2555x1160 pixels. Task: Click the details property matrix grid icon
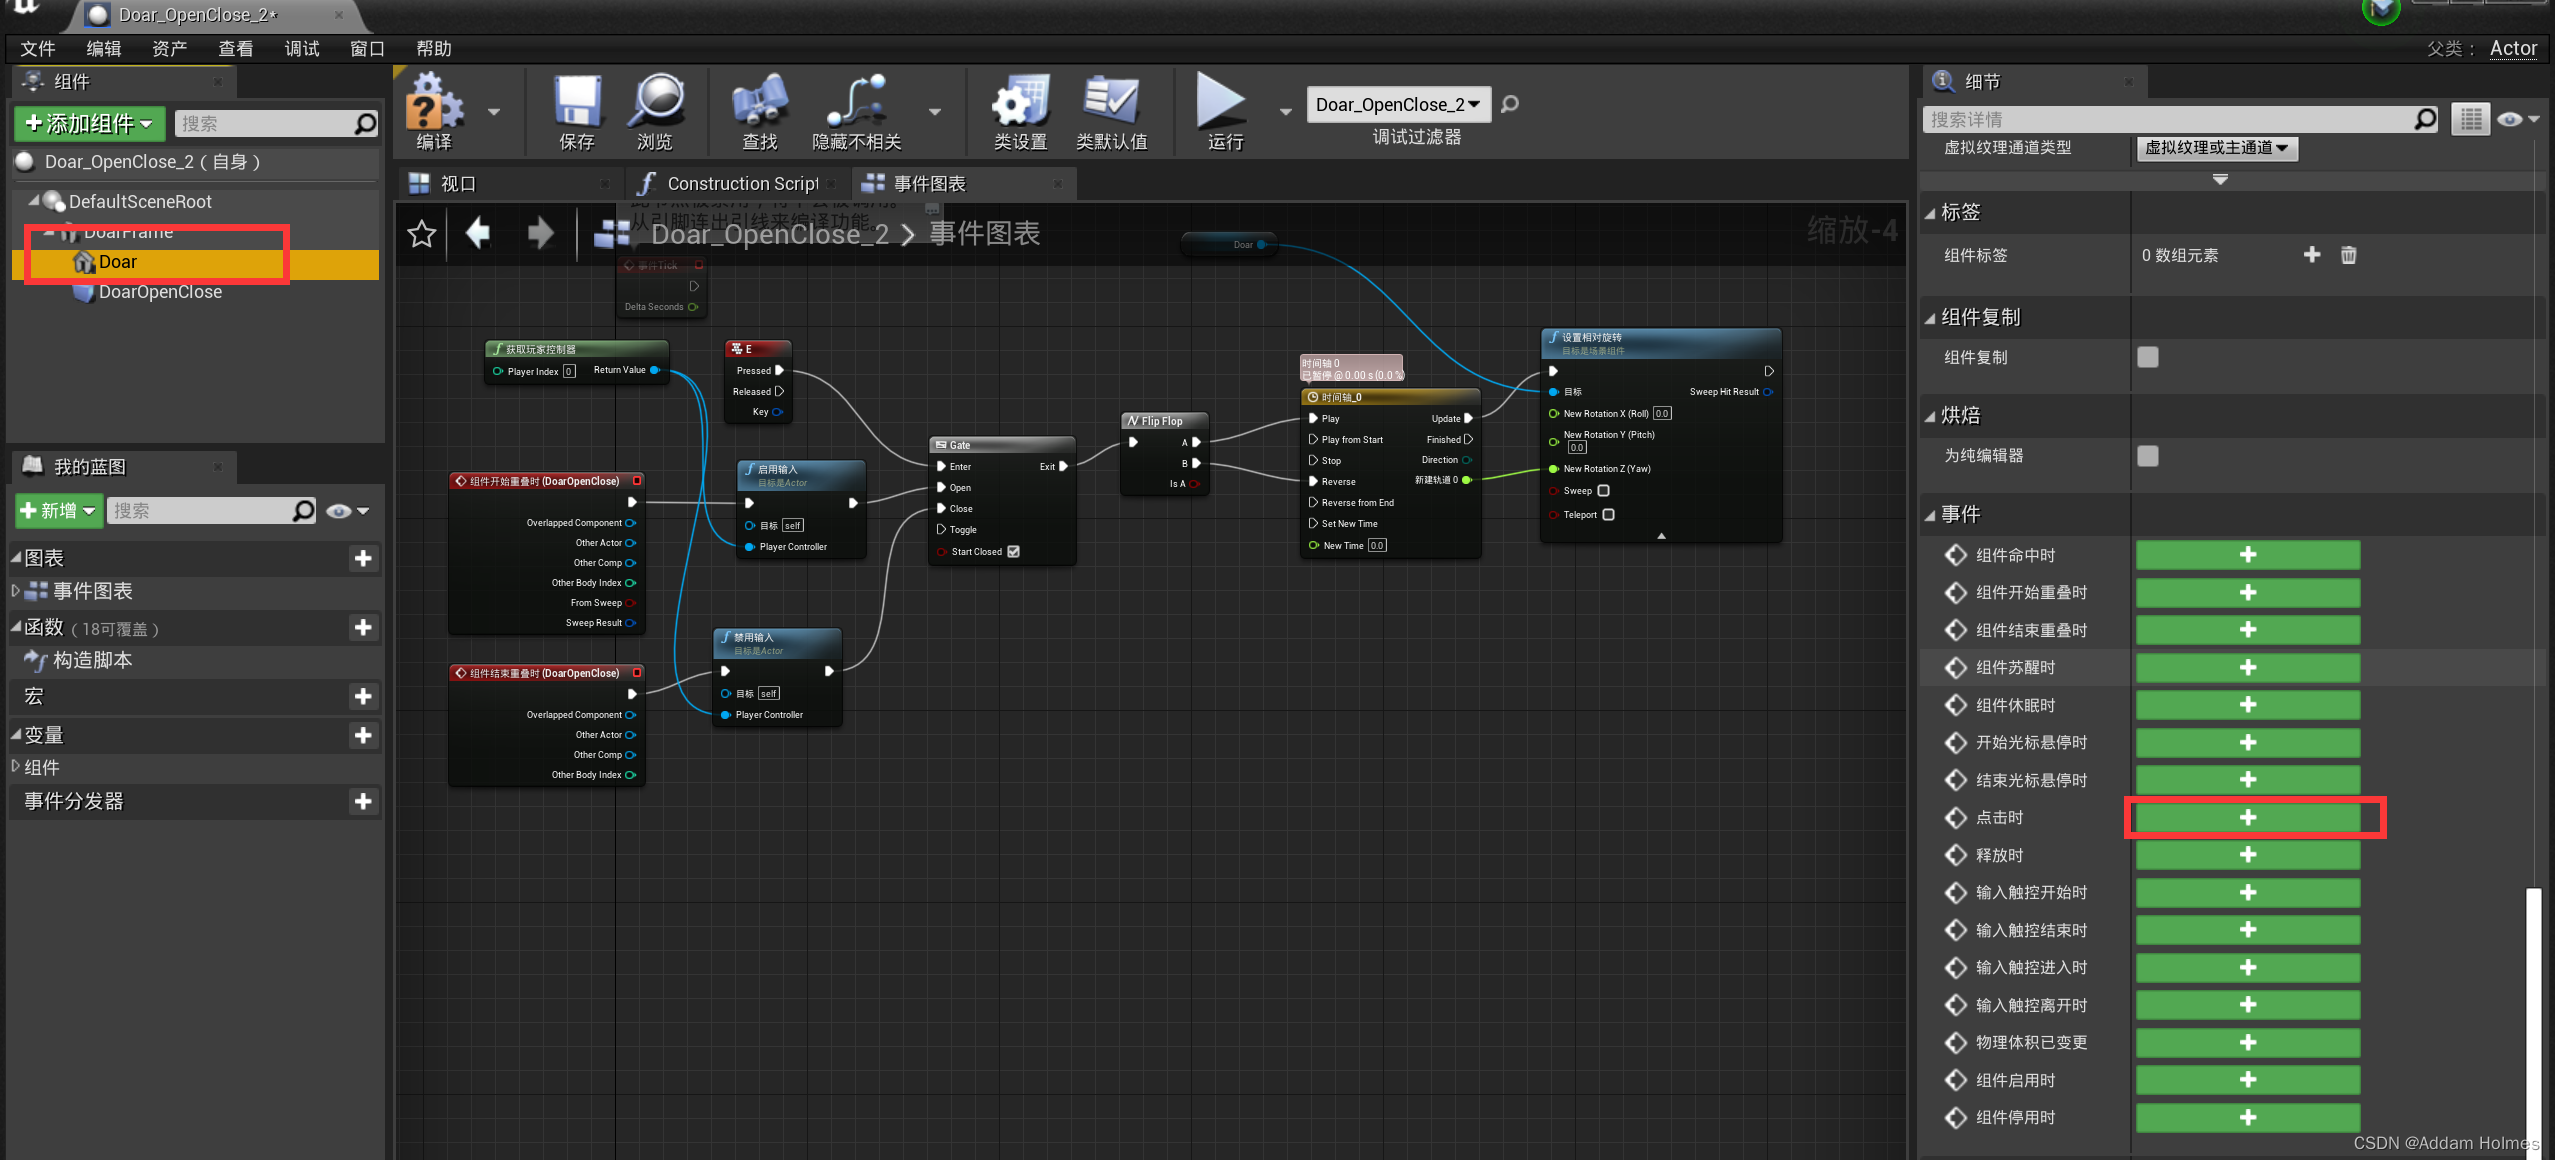coord(2471,119)
